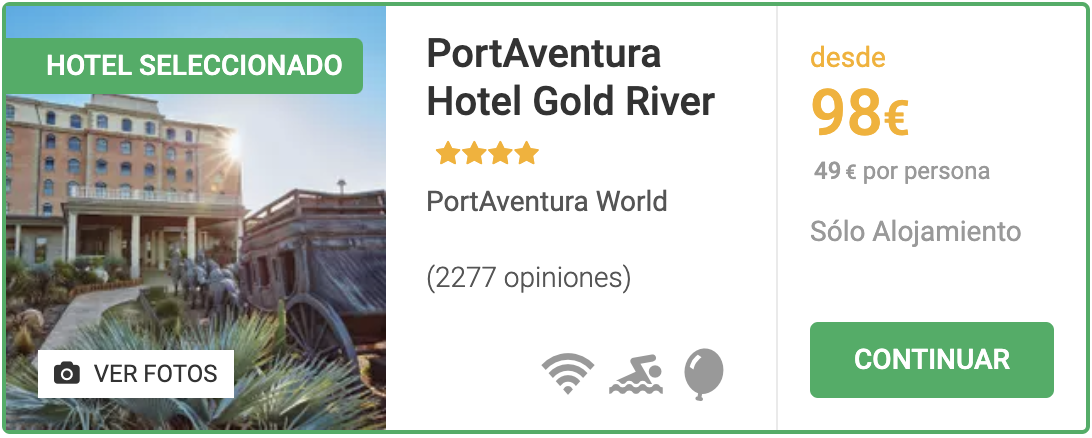Click the fourth gold rating star
This screenshot has height=438, width=1092.
[527, 152]
